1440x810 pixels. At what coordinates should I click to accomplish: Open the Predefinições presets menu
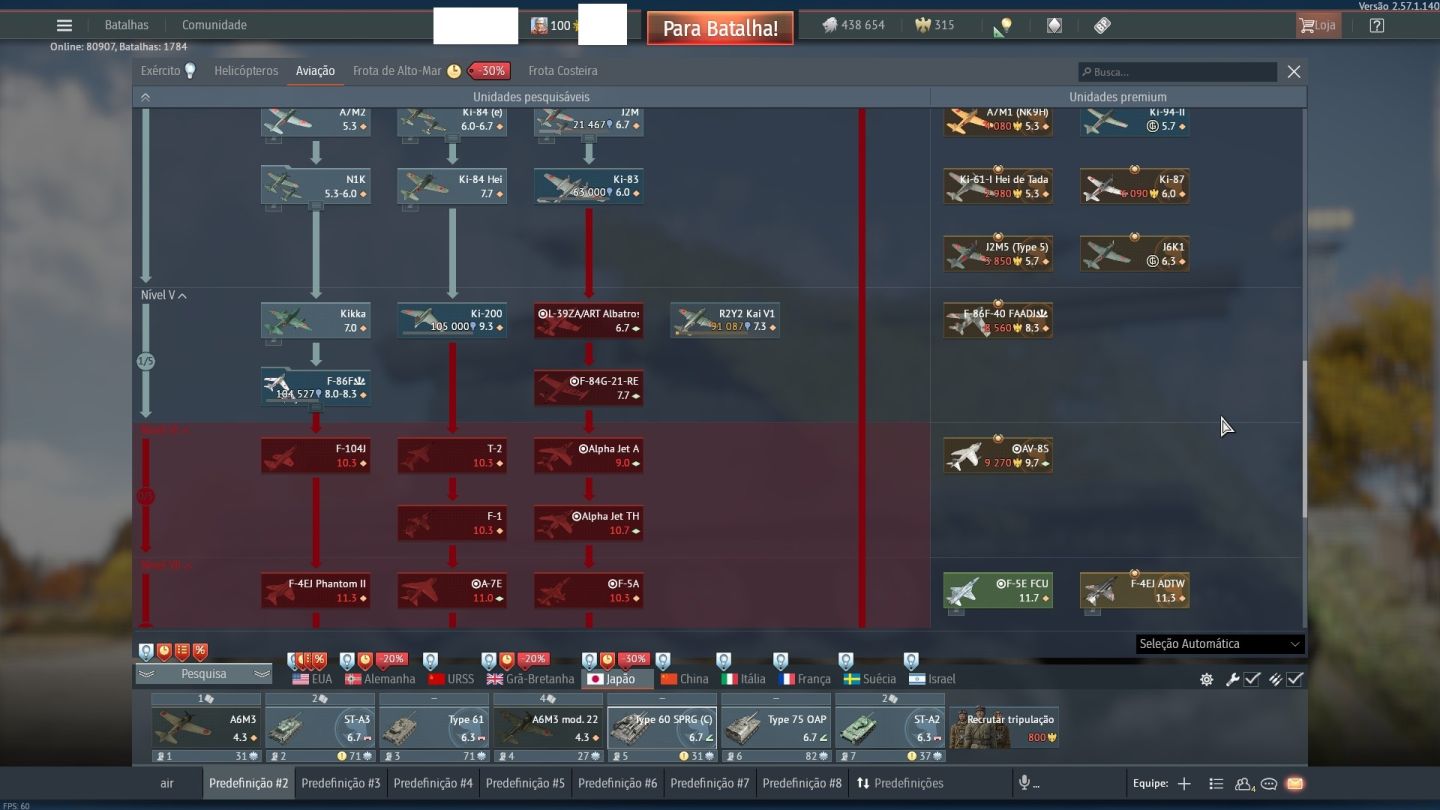coord(900,783)
